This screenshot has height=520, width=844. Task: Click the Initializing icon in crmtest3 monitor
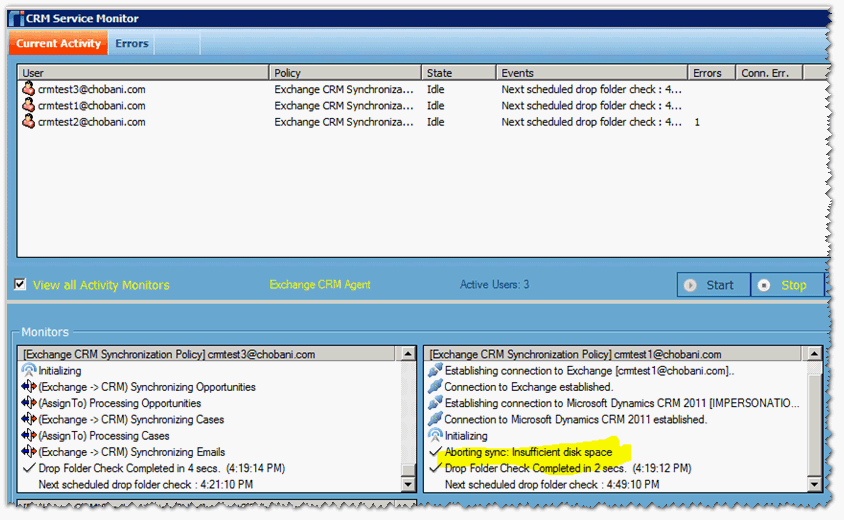[x=29, y=370]
